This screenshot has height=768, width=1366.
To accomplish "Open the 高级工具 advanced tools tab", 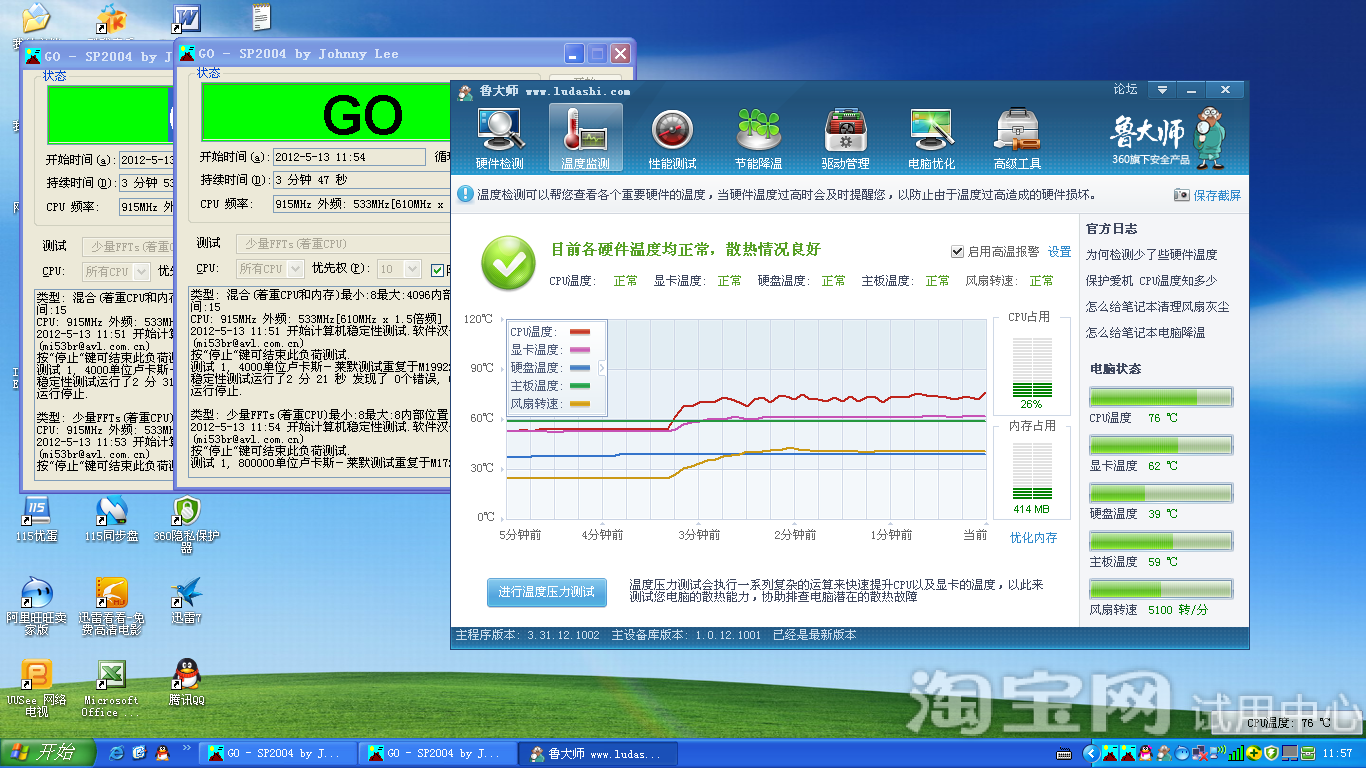I will [x=1018, y=138].
